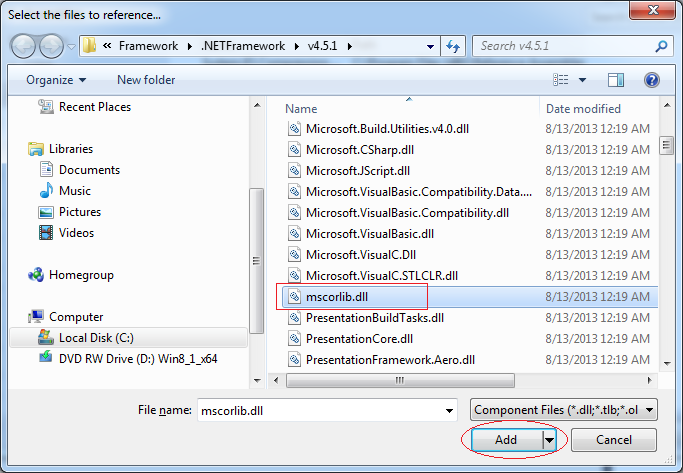Click the horizontal scroll right arrow
Screen dimensions: 683x473
click(649, 380)
